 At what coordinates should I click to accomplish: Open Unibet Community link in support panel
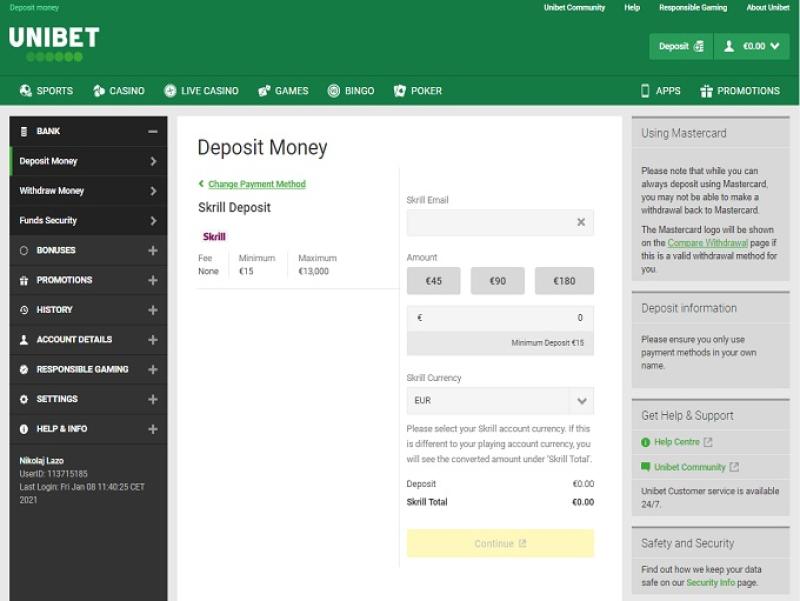[689, 467]
